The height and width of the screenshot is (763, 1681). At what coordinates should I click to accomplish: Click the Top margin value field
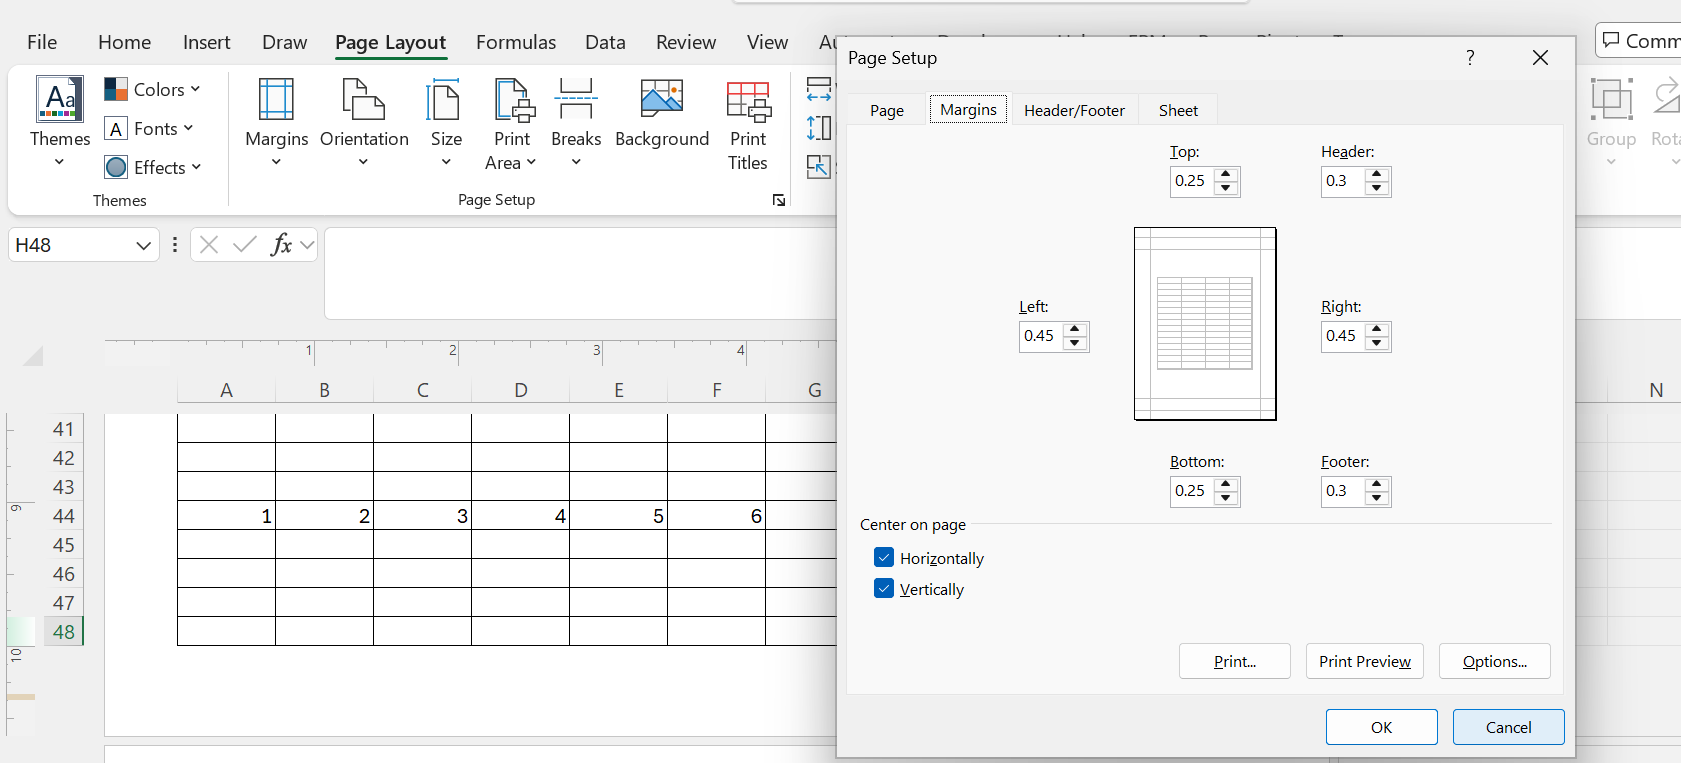pos(1192,181)
